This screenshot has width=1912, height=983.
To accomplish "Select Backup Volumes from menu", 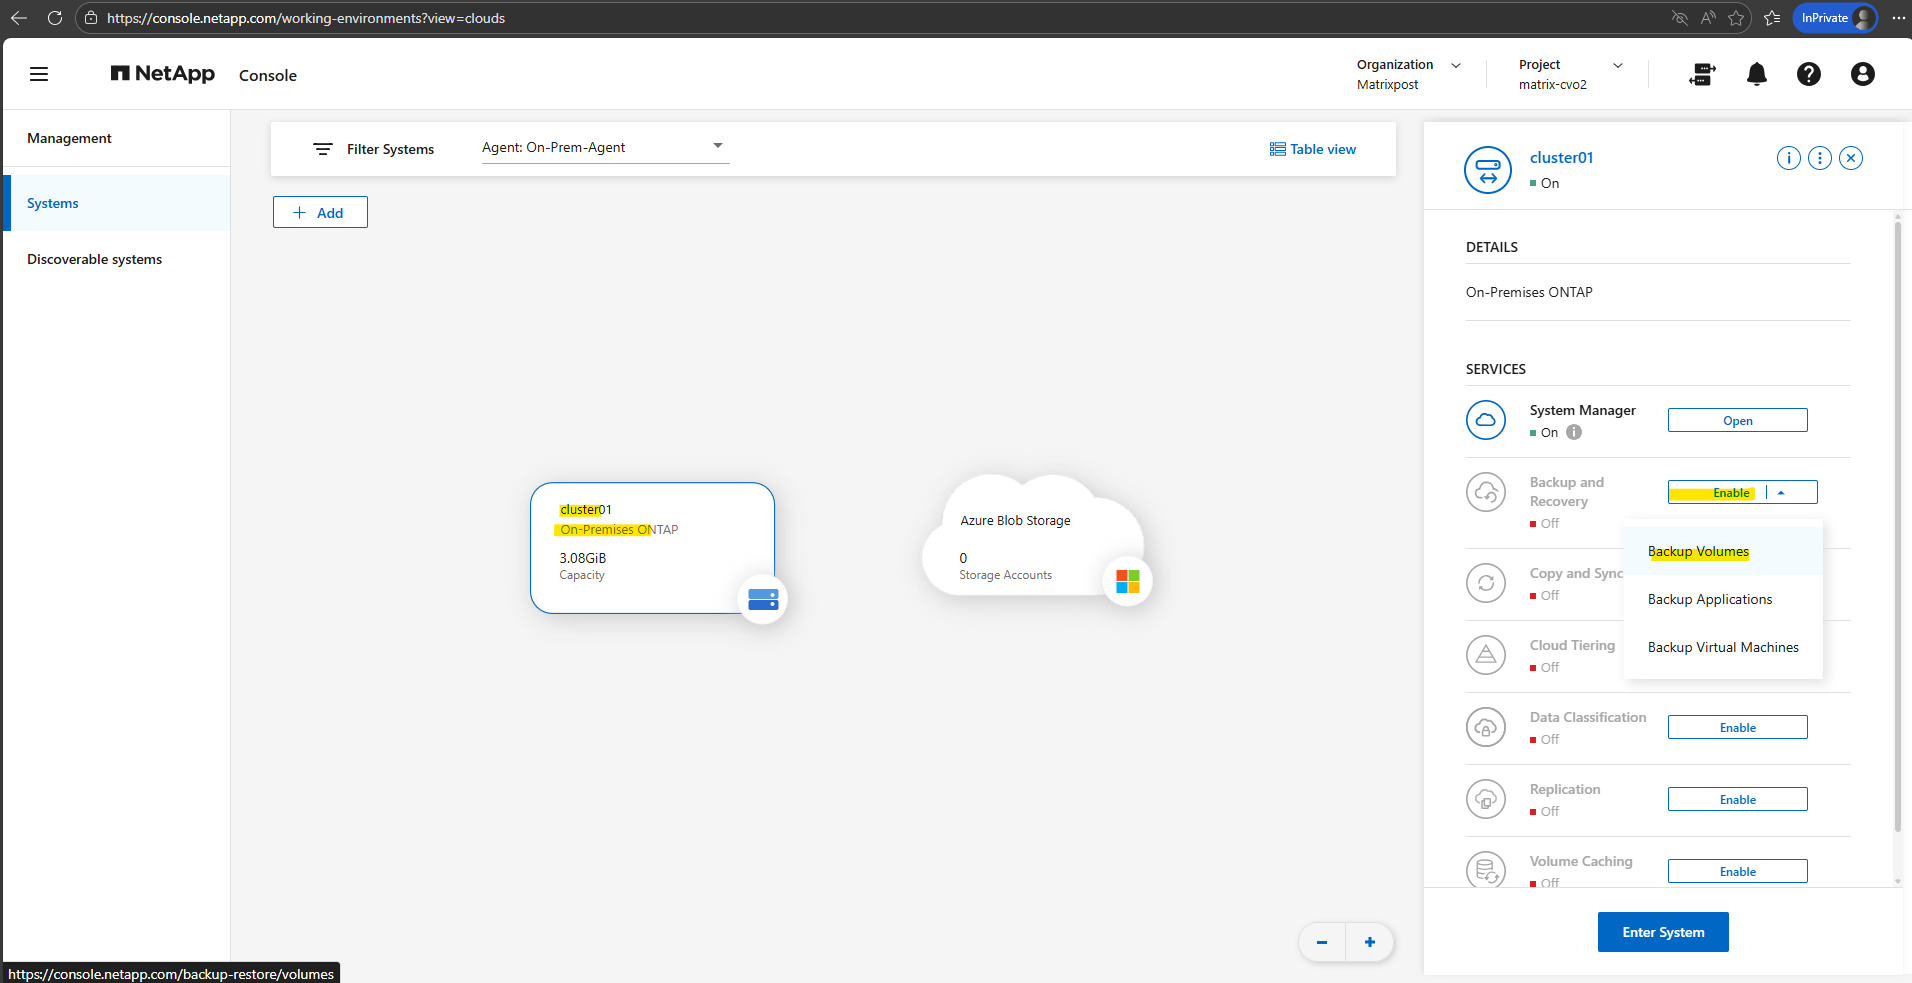I will [x=1698, y=552].
